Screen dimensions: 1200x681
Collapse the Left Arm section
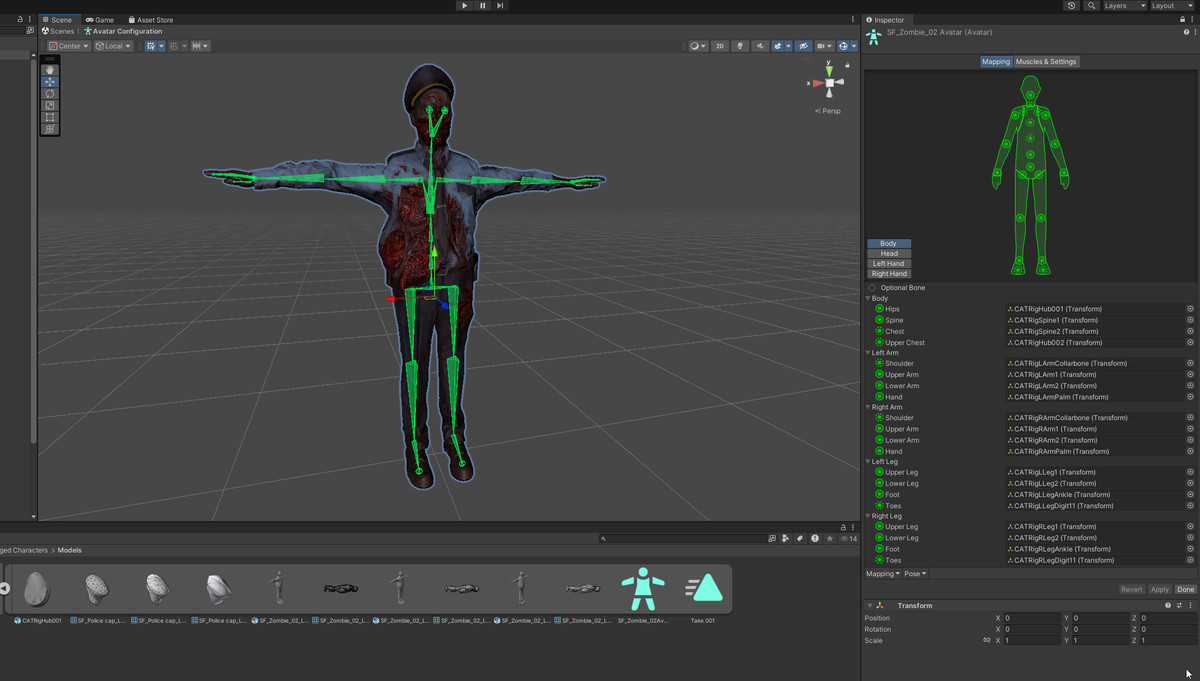pyautogui.click(x=868, y=353)
